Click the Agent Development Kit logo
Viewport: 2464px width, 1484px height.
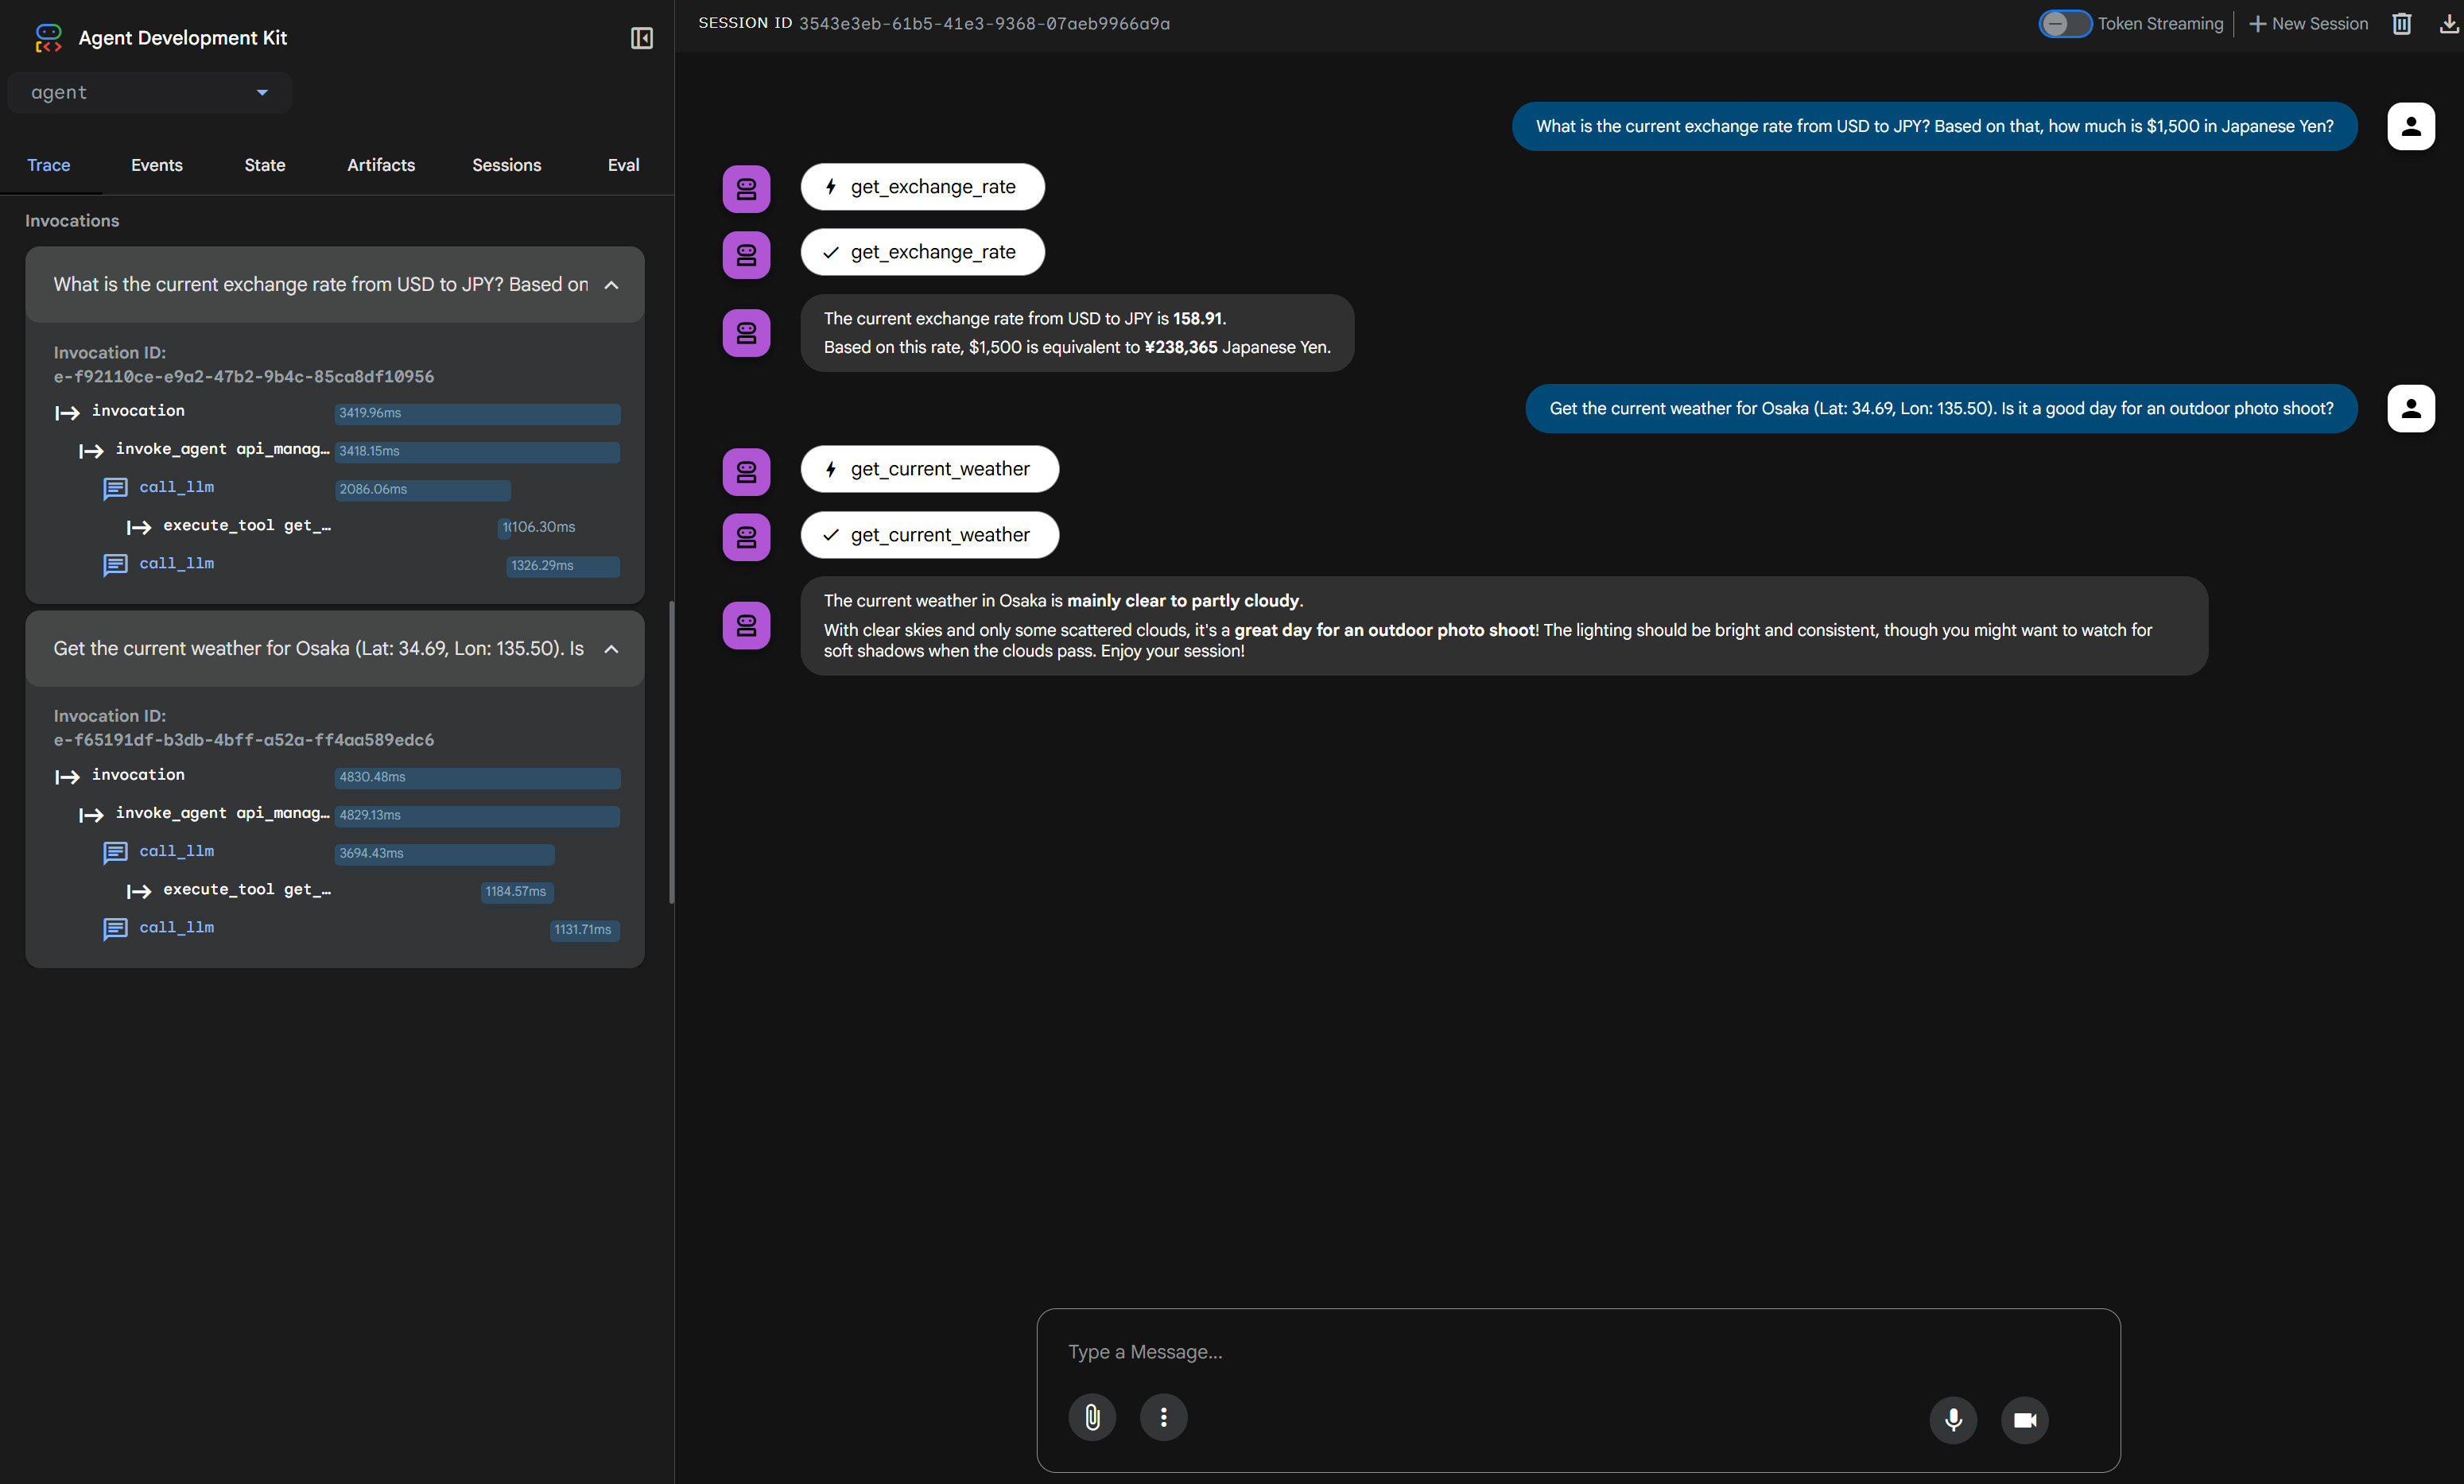tap(48, 38)
